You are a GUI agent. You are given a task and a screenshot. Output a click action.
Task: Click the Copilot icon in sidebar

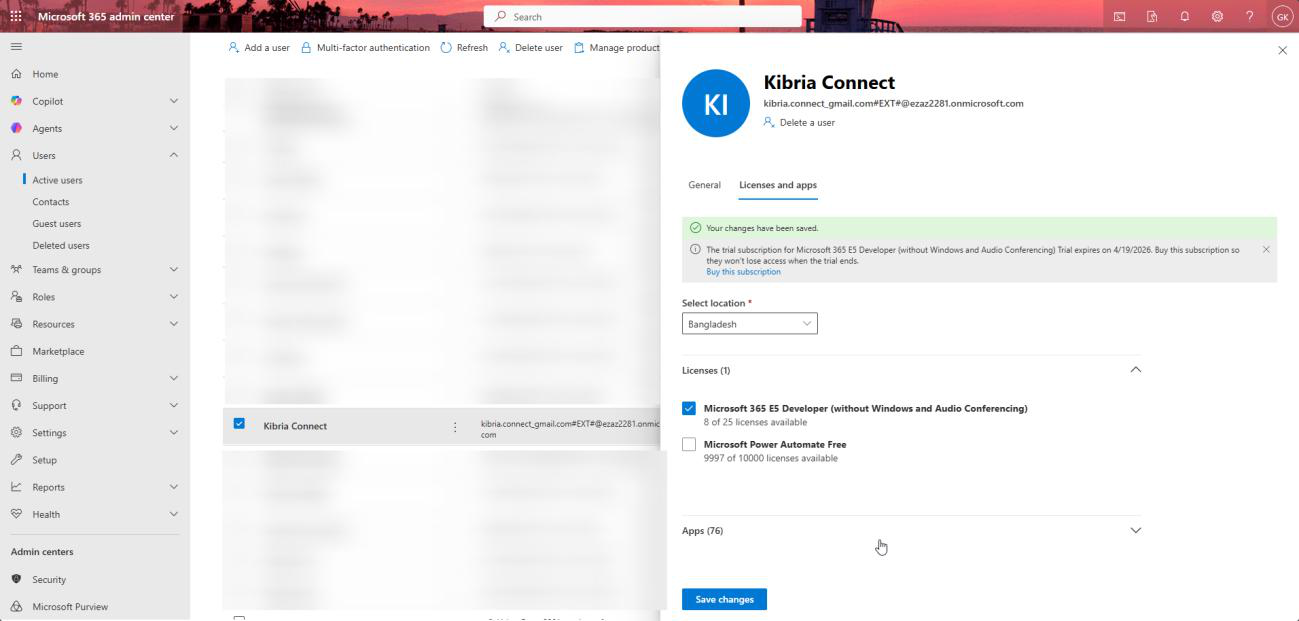click(16, 101)
